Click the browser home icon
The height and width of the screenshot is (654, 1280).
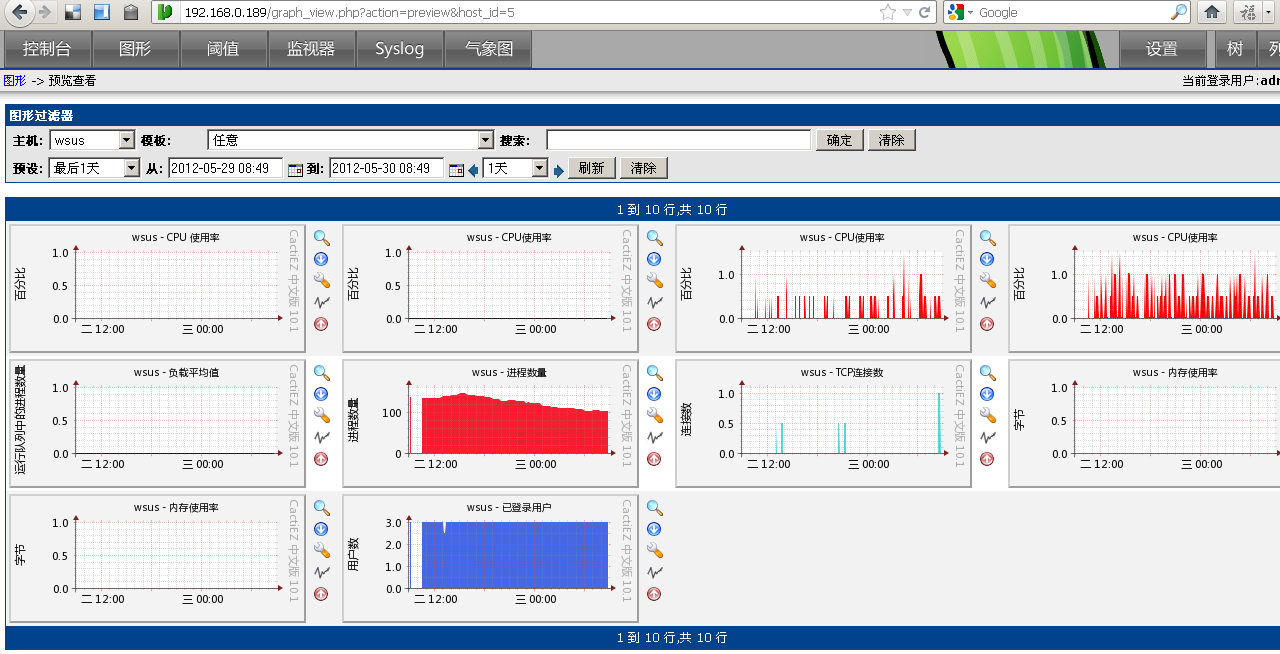click(x=1212, y=12)
